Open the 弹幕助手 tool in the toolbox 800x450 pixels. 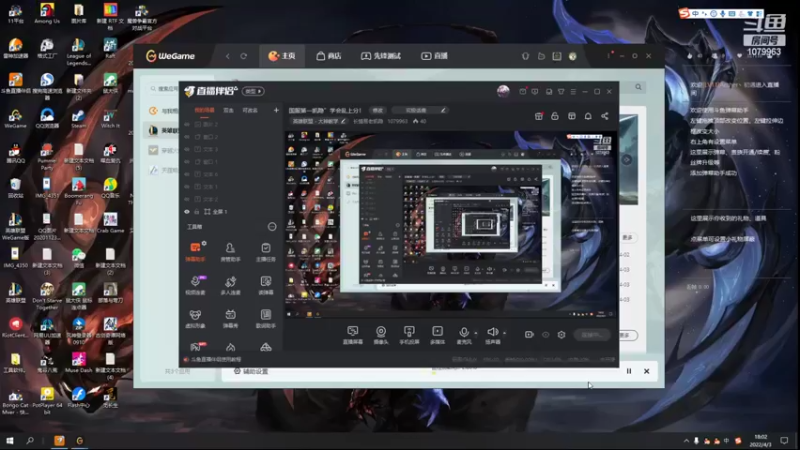(195, 252)
